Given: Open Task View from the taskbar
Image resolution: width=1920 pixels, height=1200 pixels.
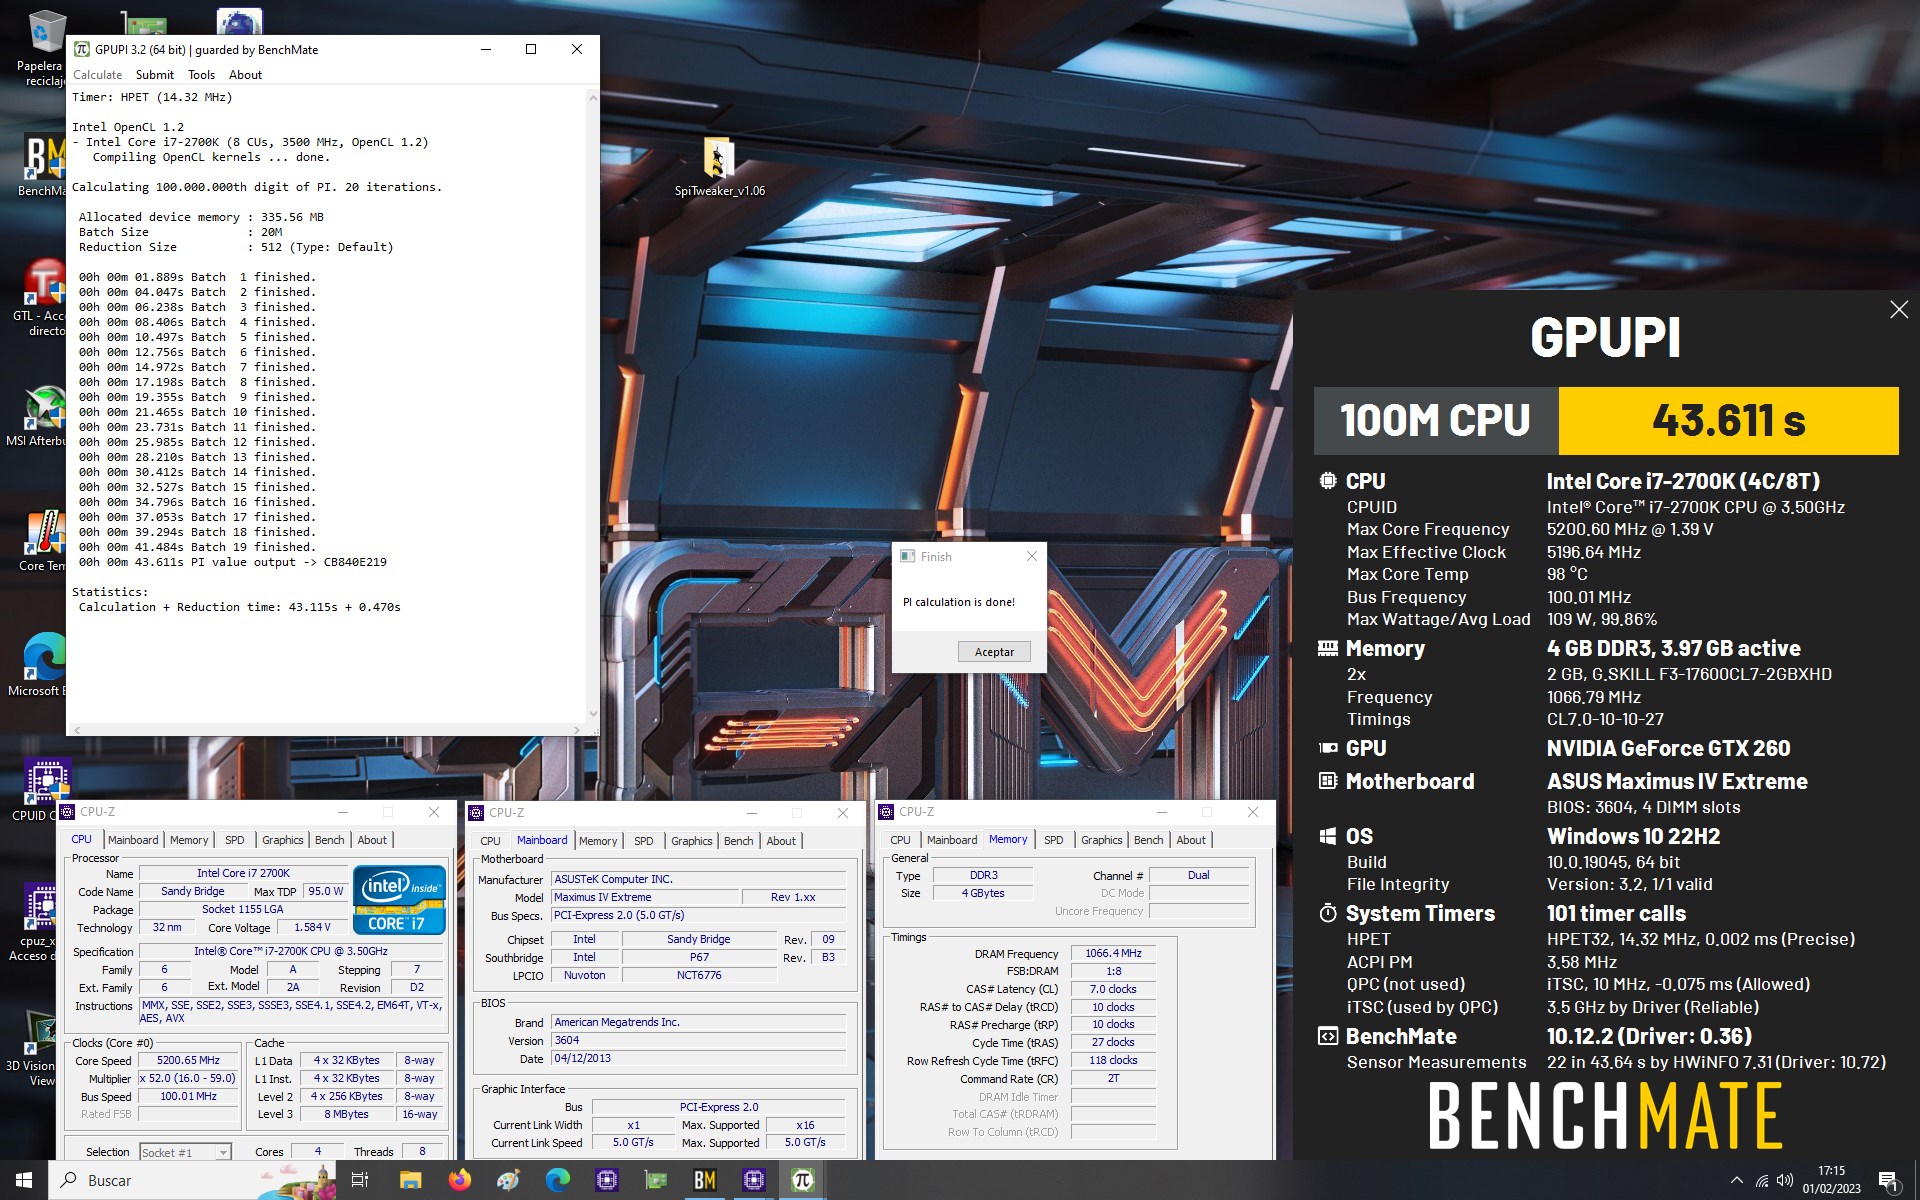Looking at the screenshot, I should pos(360,1180).
